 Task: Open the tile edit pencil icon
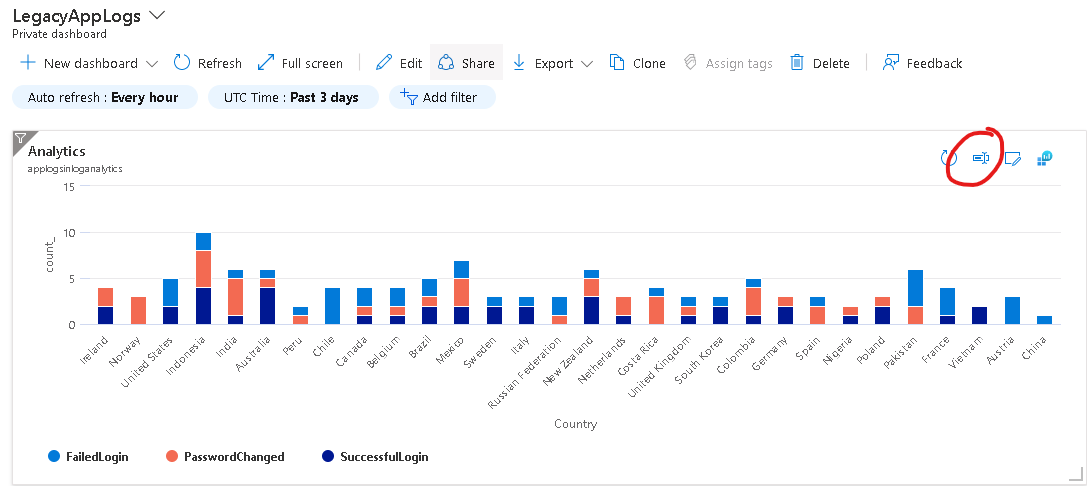coord(1012,158)
